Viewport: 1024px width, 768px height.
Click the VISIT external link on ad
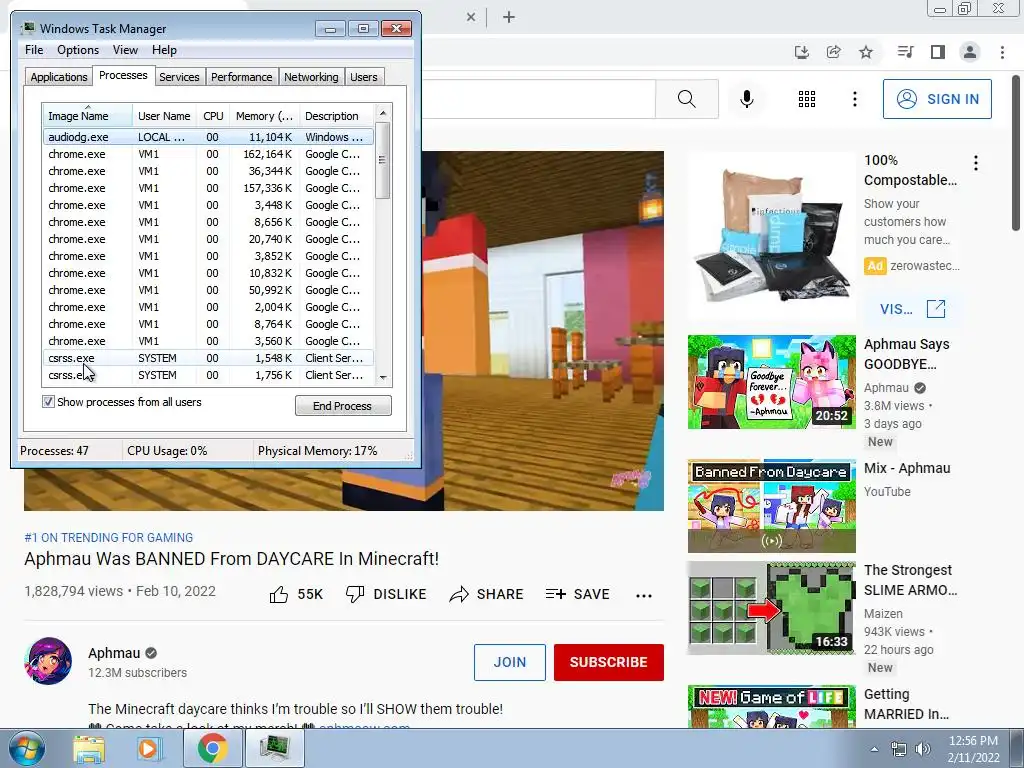[912, 309]
